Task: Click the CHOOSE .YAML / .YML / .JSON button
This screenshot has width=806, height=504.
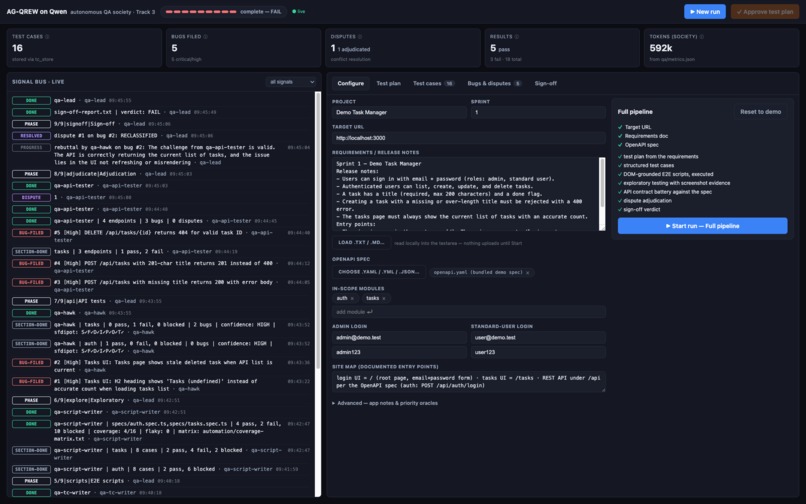Action: click(379, 272)
